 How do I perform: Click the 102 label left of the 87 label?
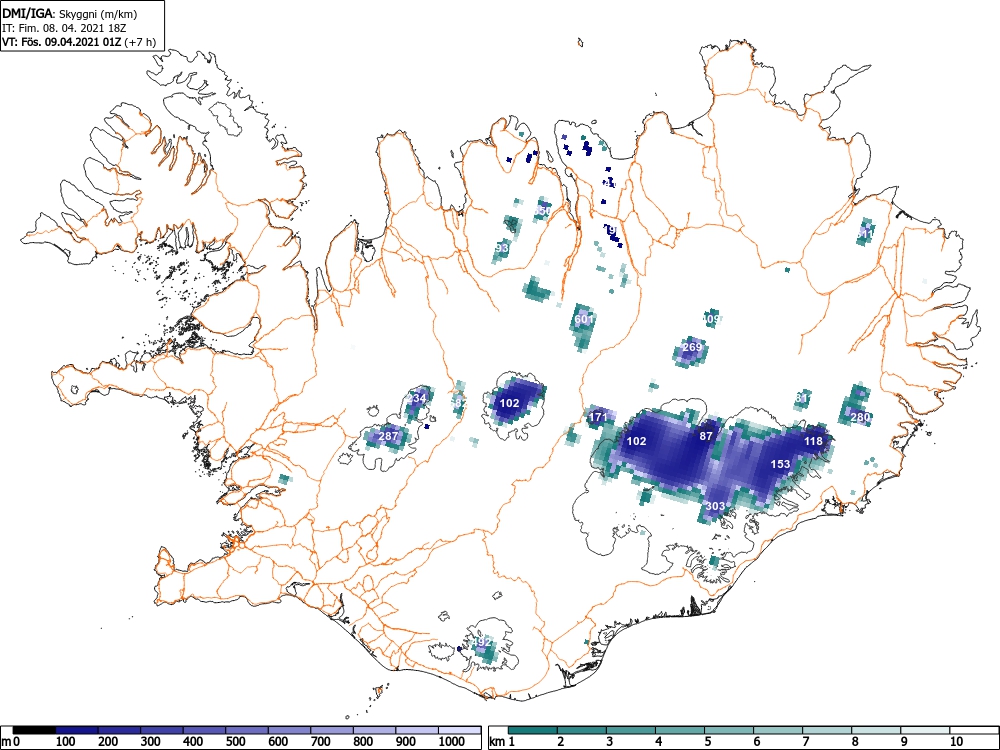(636, 441)
